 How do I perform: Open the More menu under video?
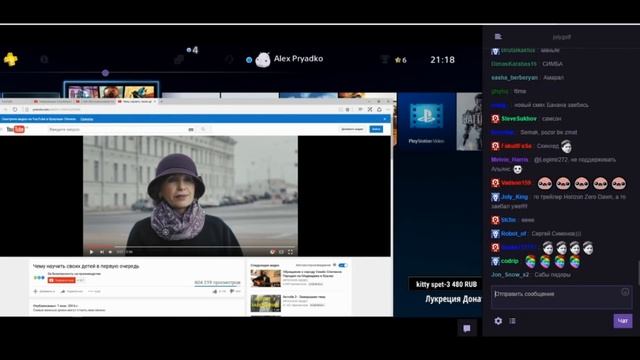click(x=94, y=291)
